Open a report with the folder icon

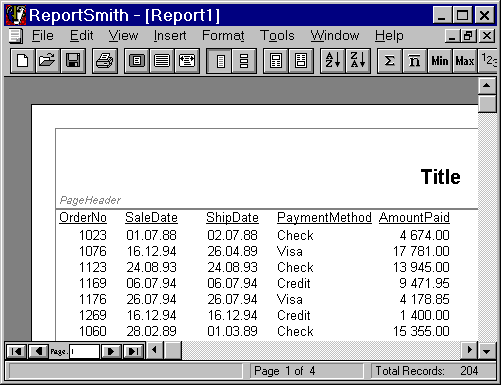[47, 61]
